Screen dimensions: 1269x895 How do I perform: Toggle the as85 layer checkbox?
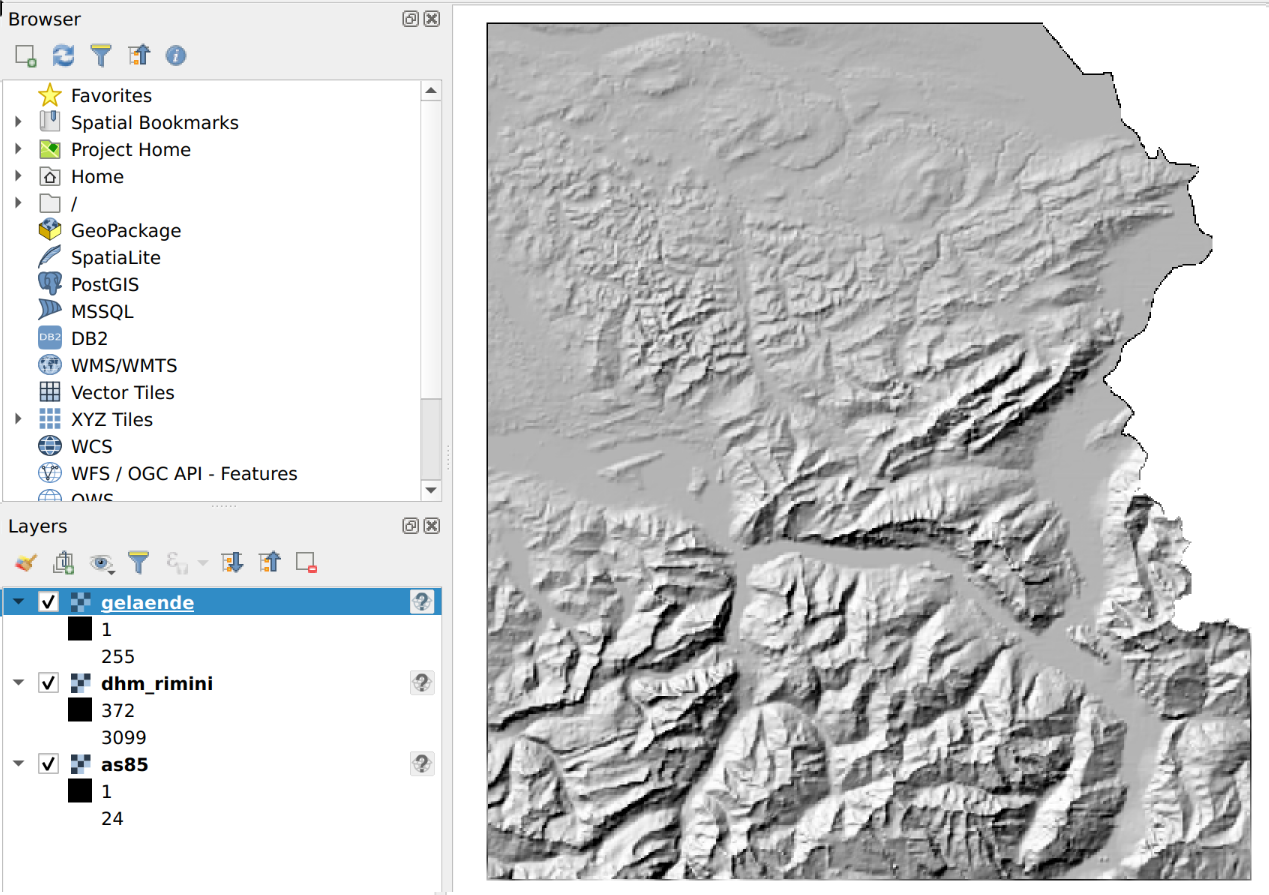click(48, 764)
